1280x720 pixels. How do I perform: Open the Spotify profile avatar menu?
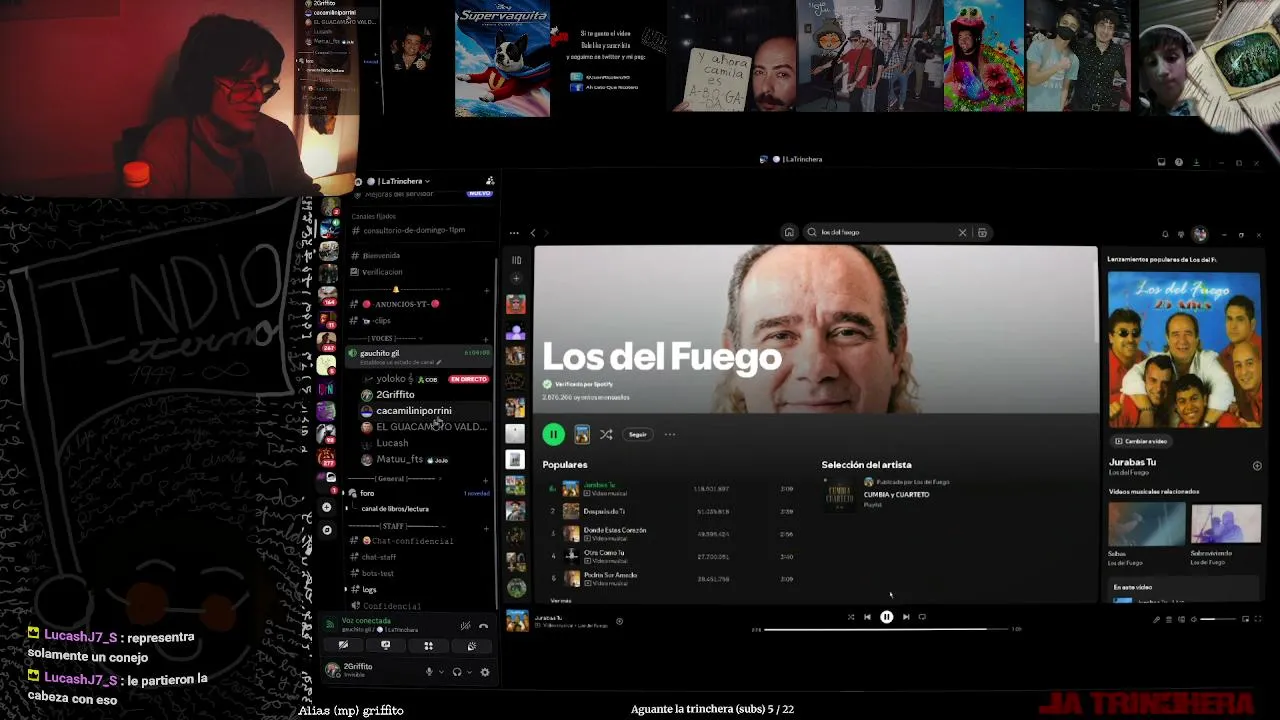(x=1200, y=234)
